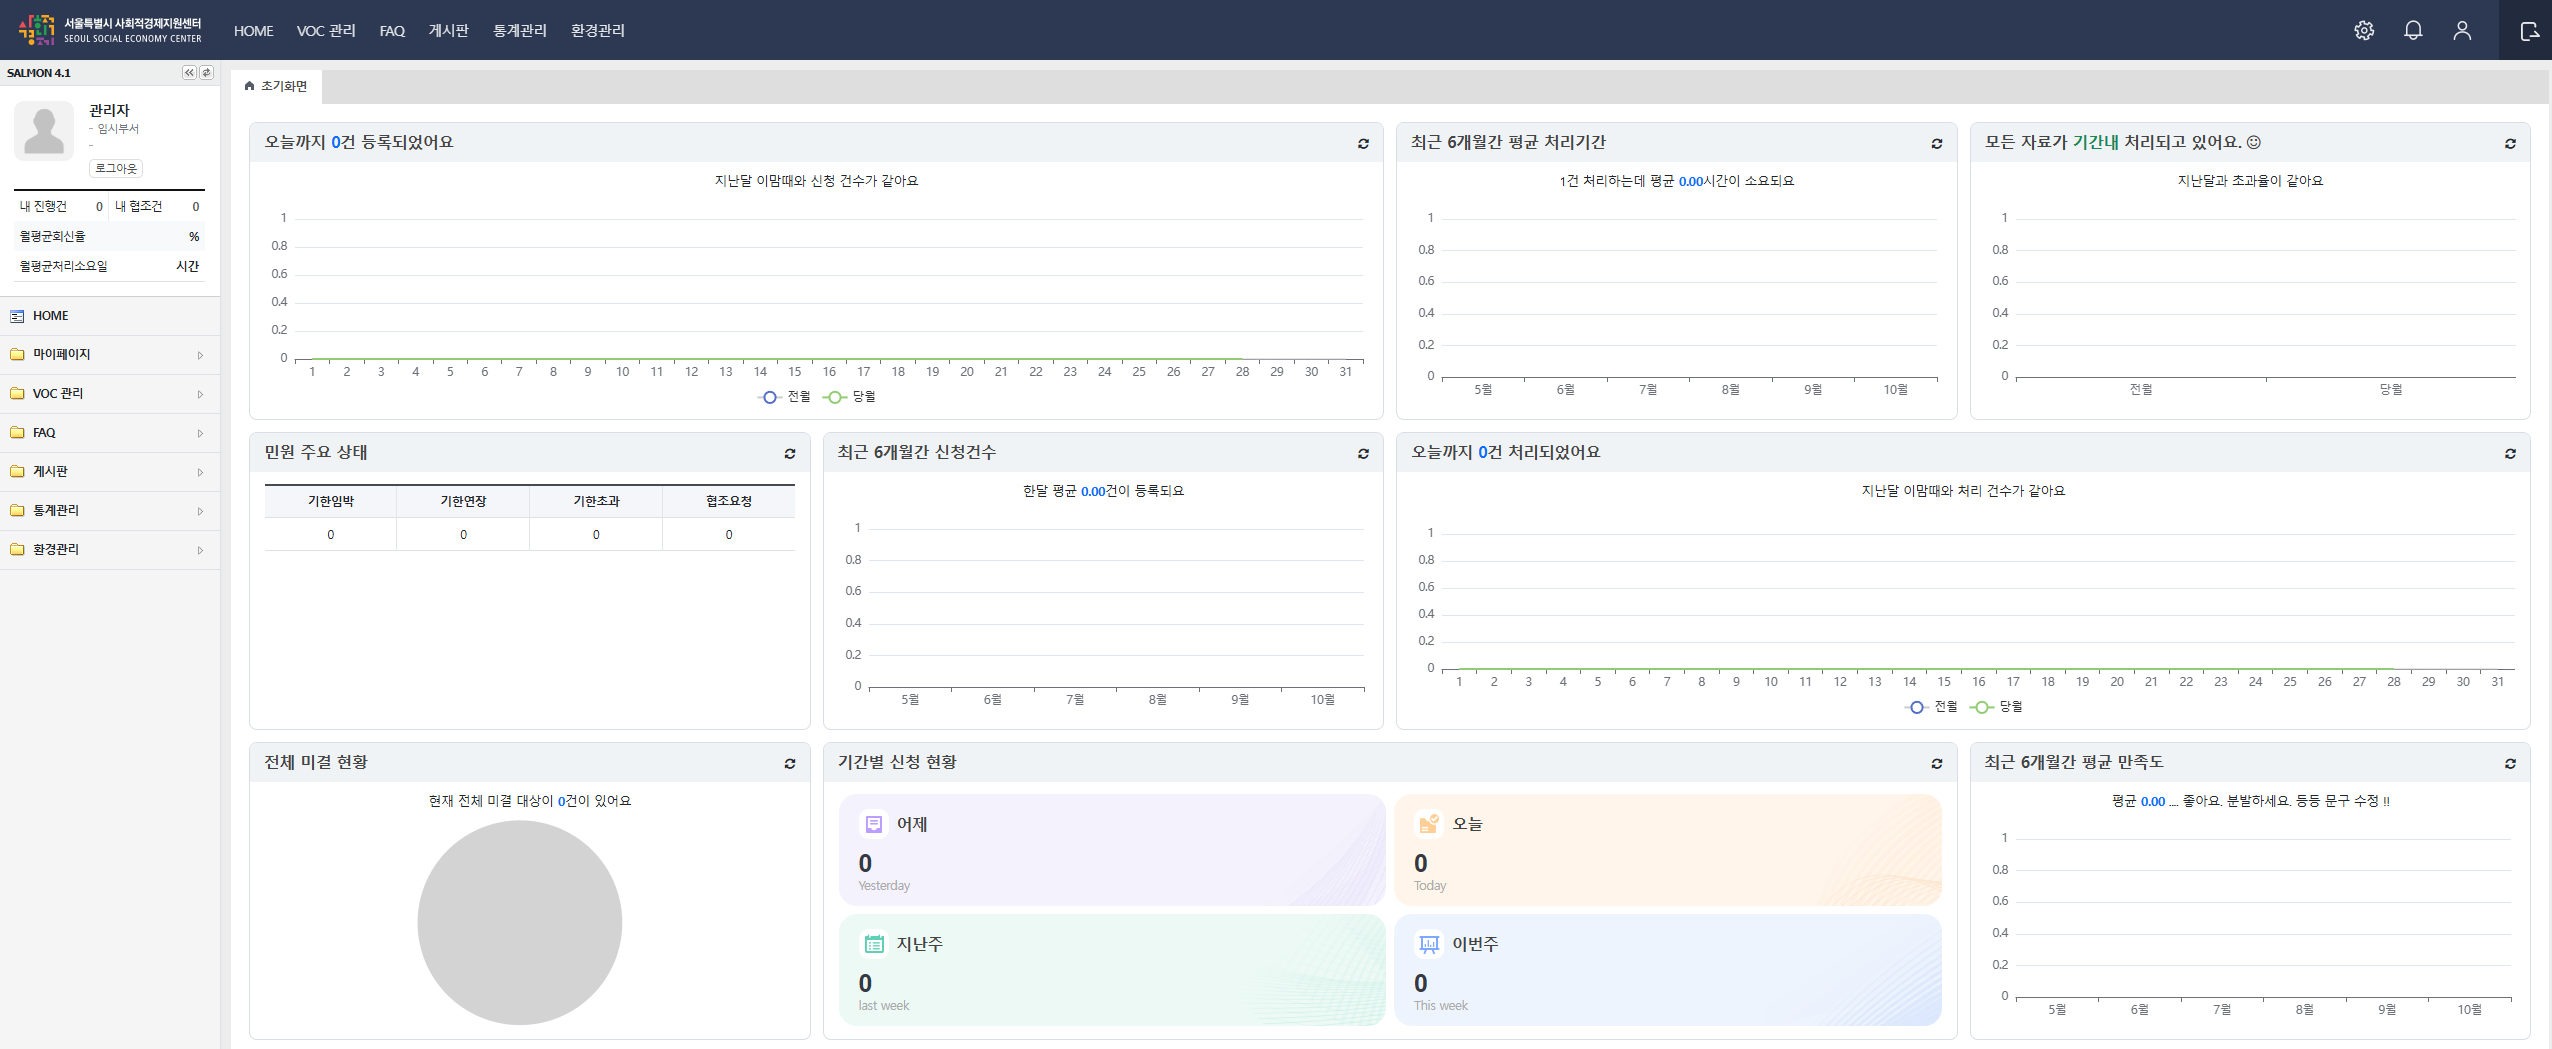Image resolution: width=2552 pixels, height=1049 pixels.
Task: Refresh the 최근 6개월간 평균 만족도 chart
Action: [x=2510, y=764]
